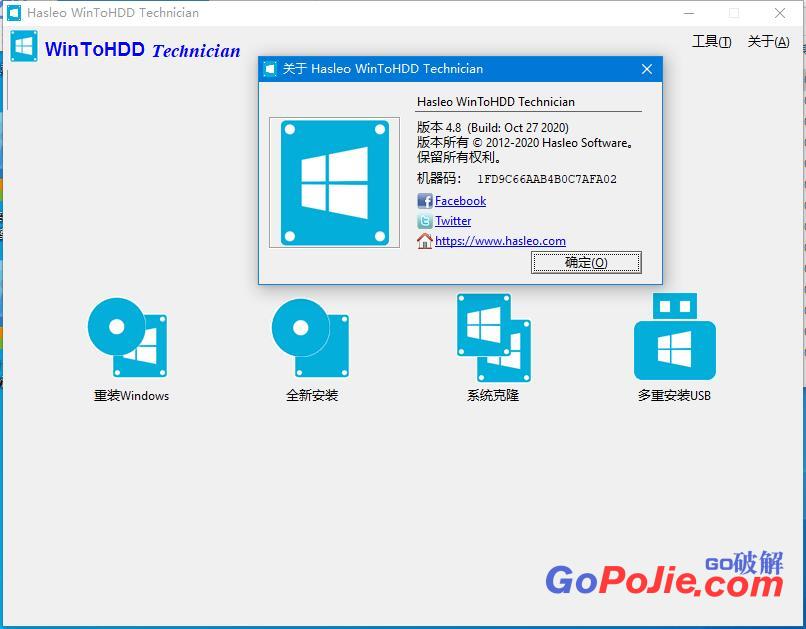Click the machine code 1FD9C66AAB4B0C7AFA02
Screen dimensions: 806x629
[x=546, y=179]
